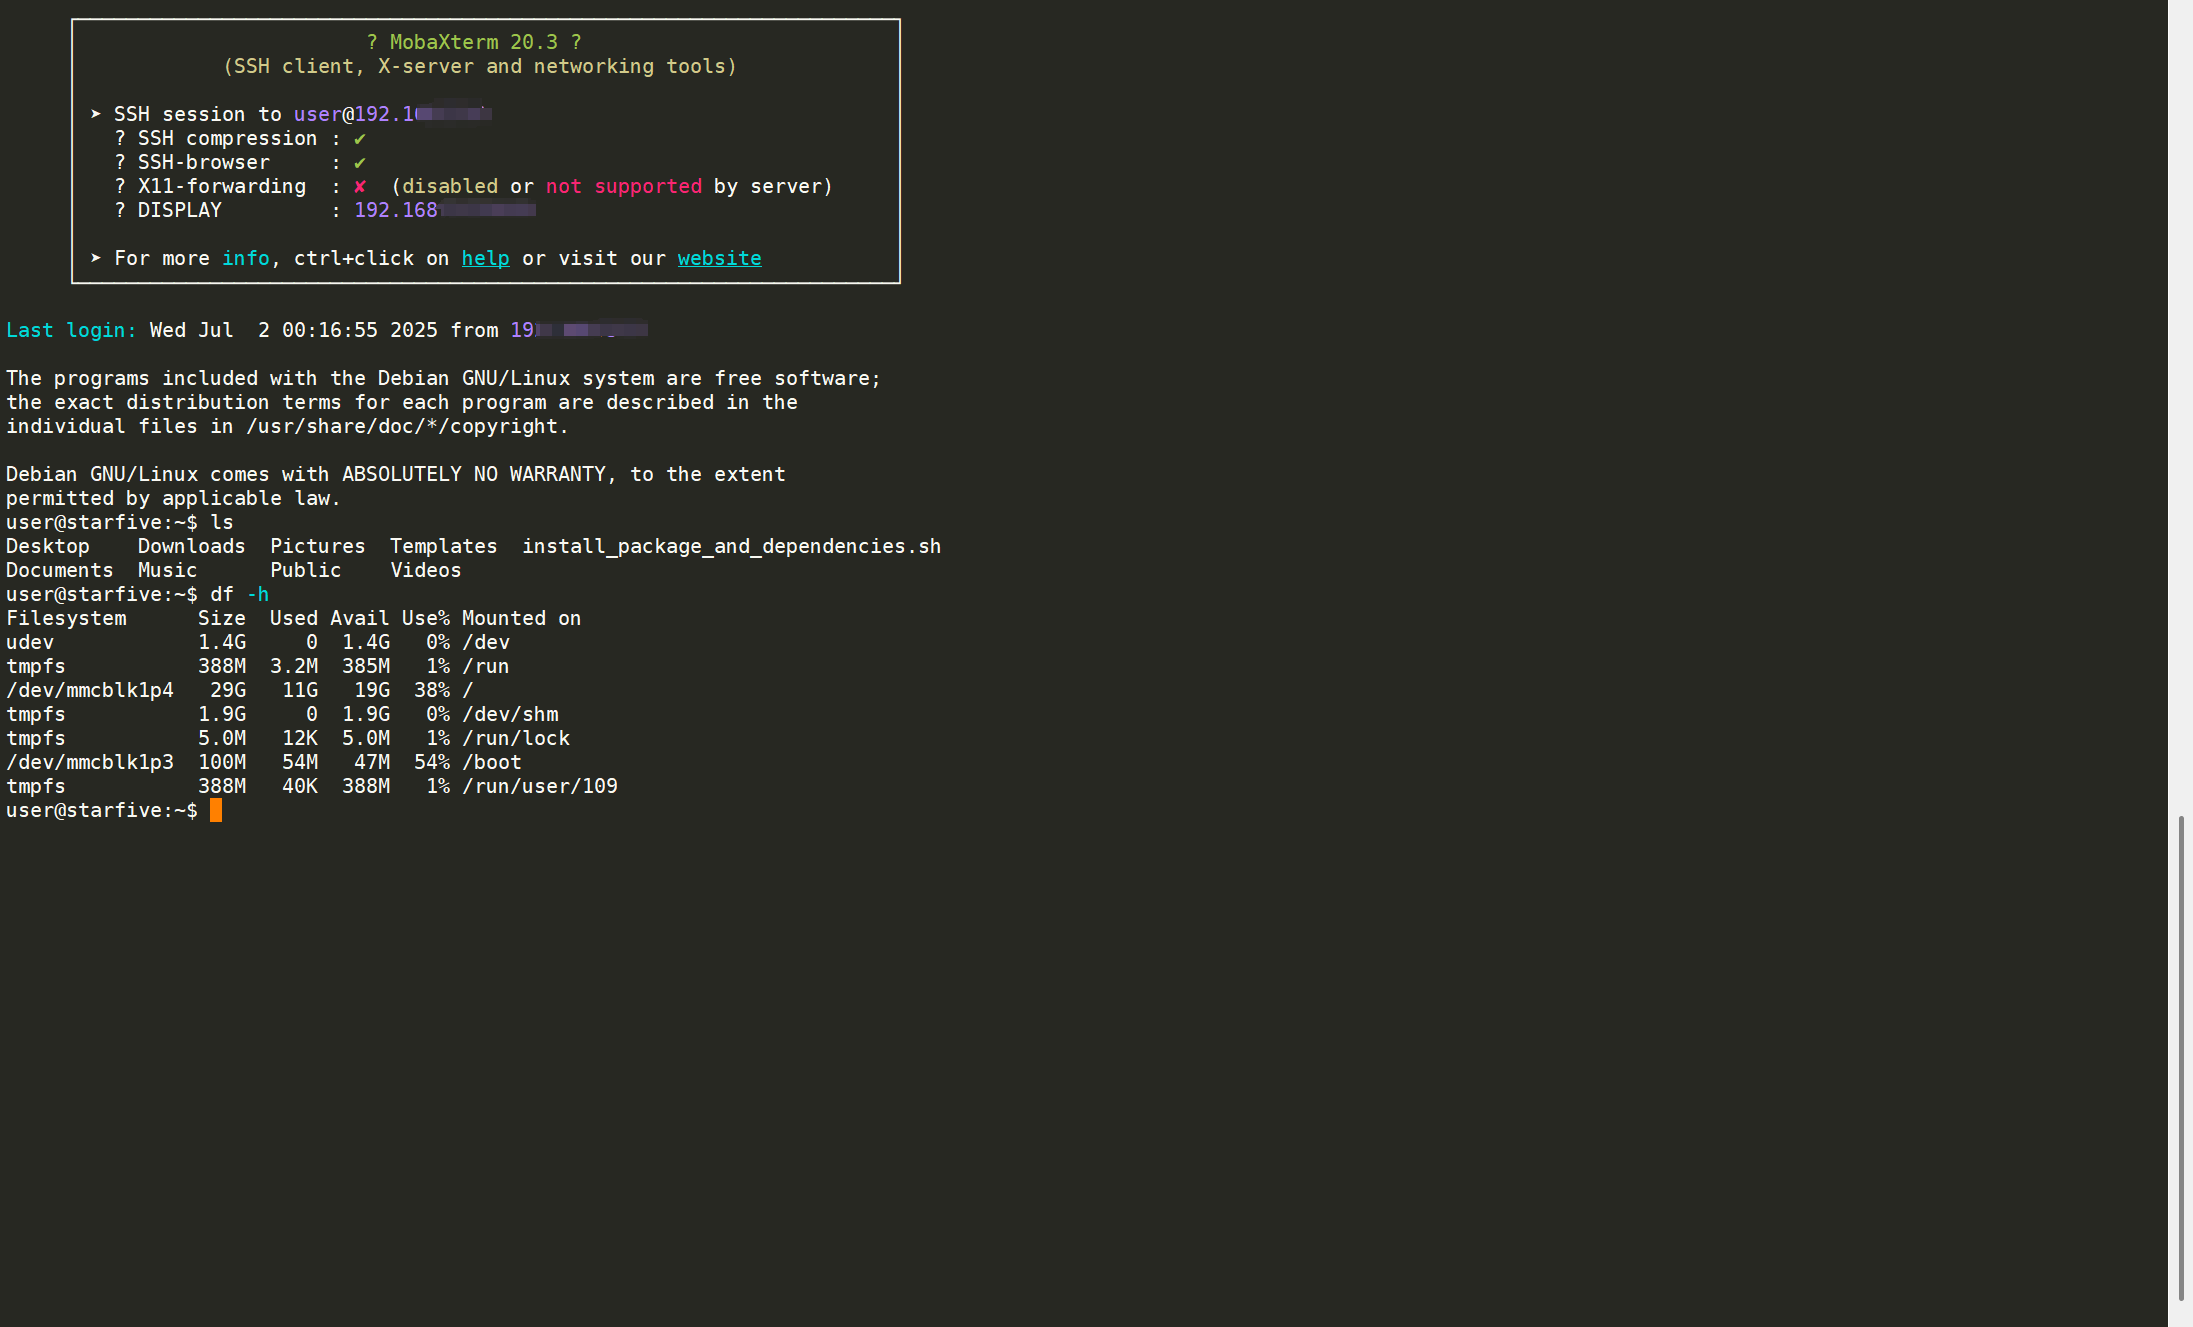The height and width of the screenshot is (1327, 2193).
Task: Click the Filesystem column header
Action: click(x=66, y=618)
